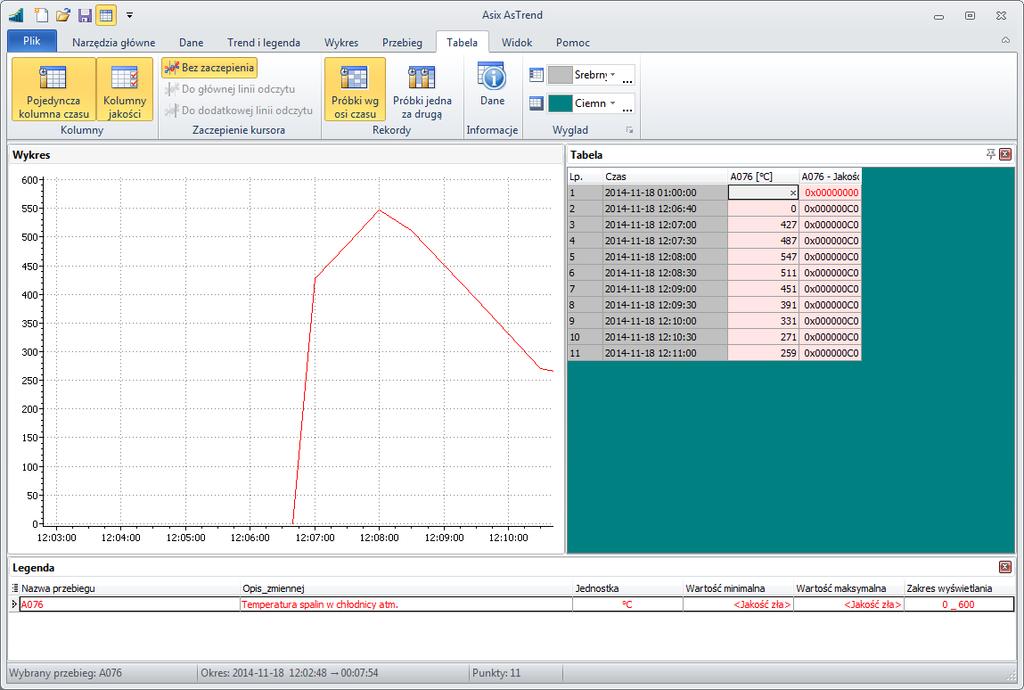This screenshot has height=690, width=1024.
Task: Select cell with time 2014-11-18 12:06:40
Action: pyautogui.click(x=665, y=209)
